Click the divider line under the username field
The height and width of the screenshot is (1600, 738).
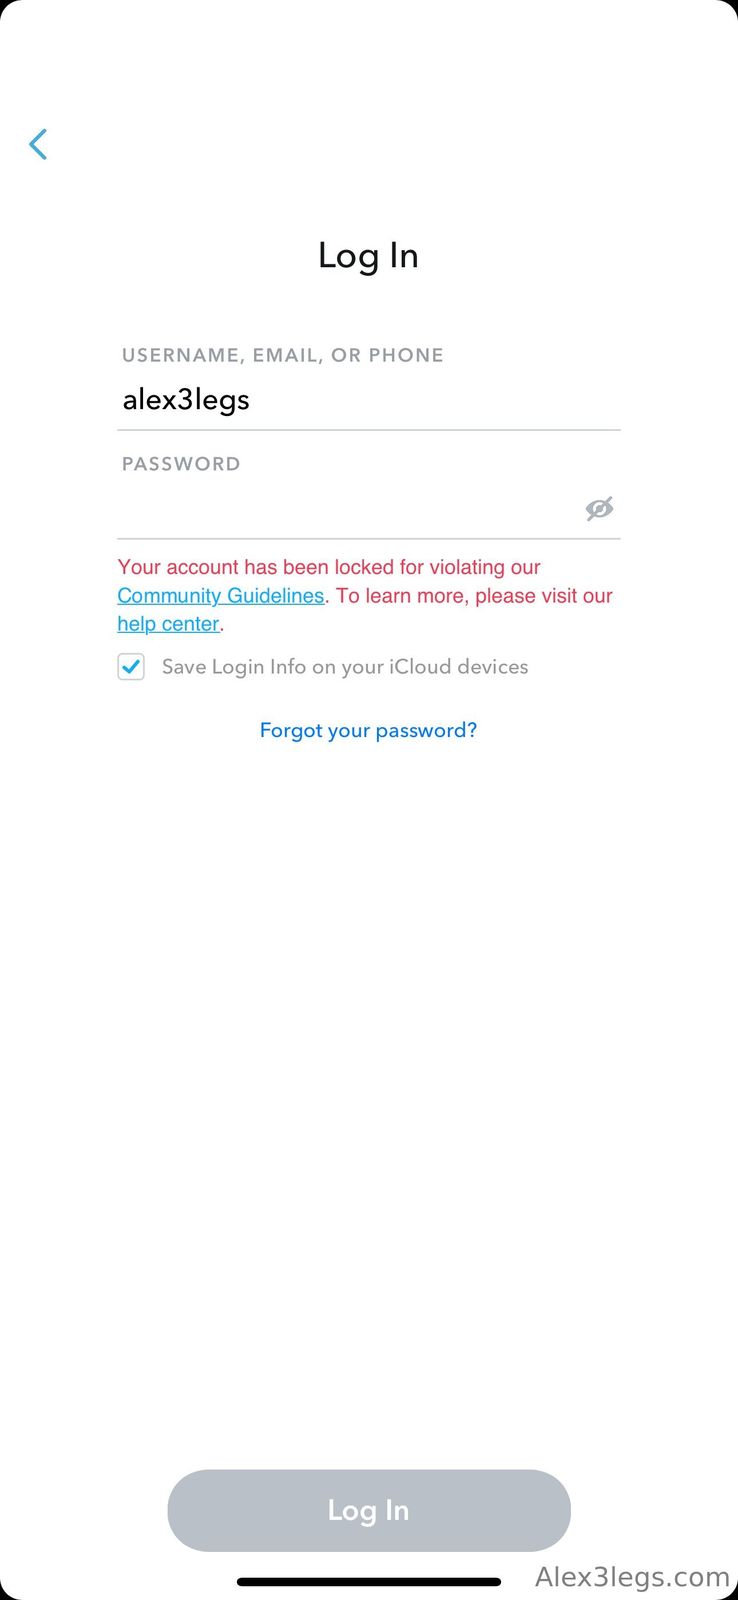368,430
